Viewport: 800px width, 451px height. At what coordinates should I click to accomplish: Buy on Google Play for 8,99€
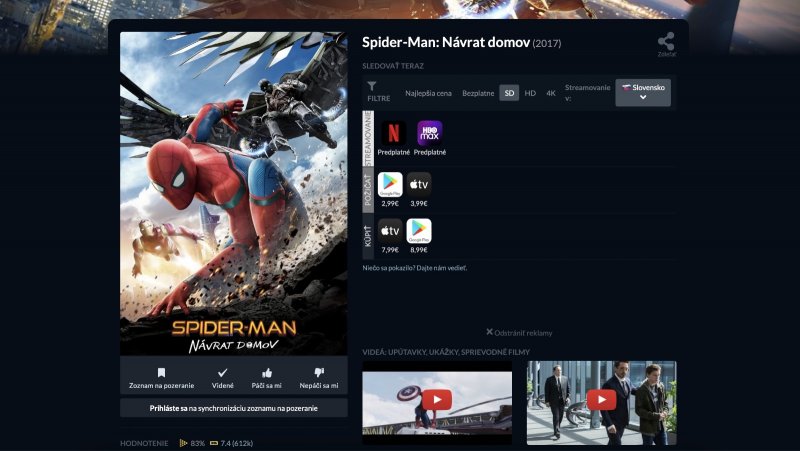pyautogui.click(x=419, y=231)
